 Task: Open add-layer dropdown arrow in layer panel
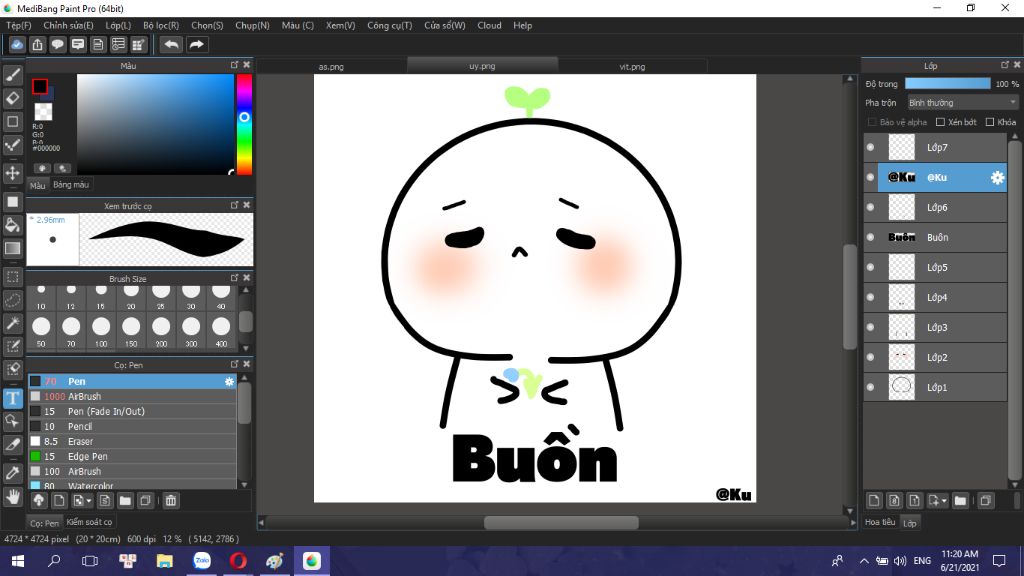[x=944, y=502]
